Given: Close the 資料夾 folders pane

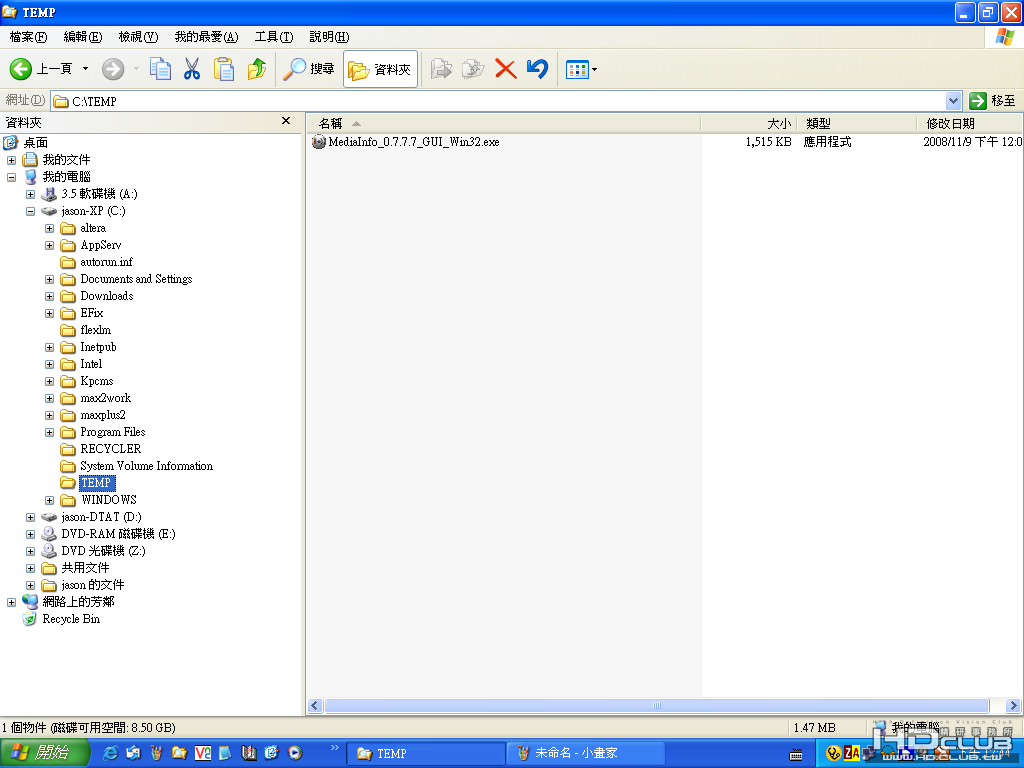Looking at the screenshot, I should [x=286, y=121].
